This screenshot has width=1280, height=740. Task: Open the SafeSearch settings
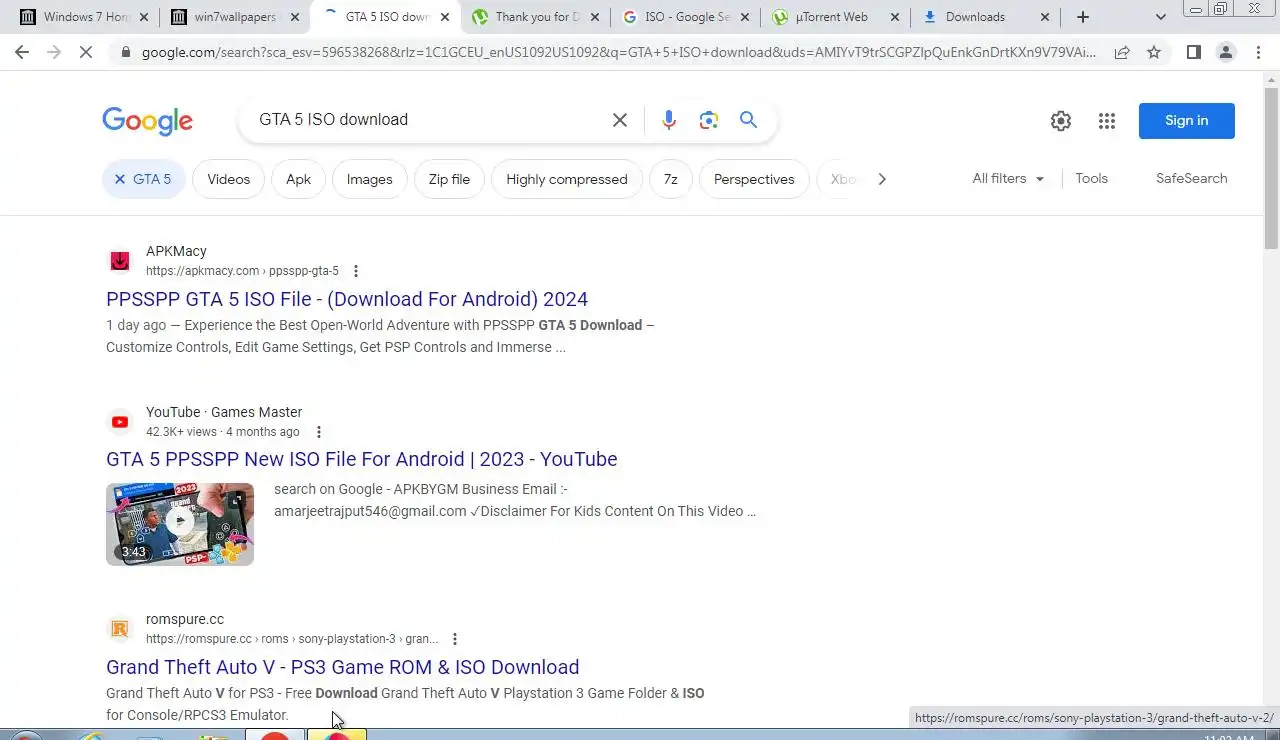(1191, 178)
